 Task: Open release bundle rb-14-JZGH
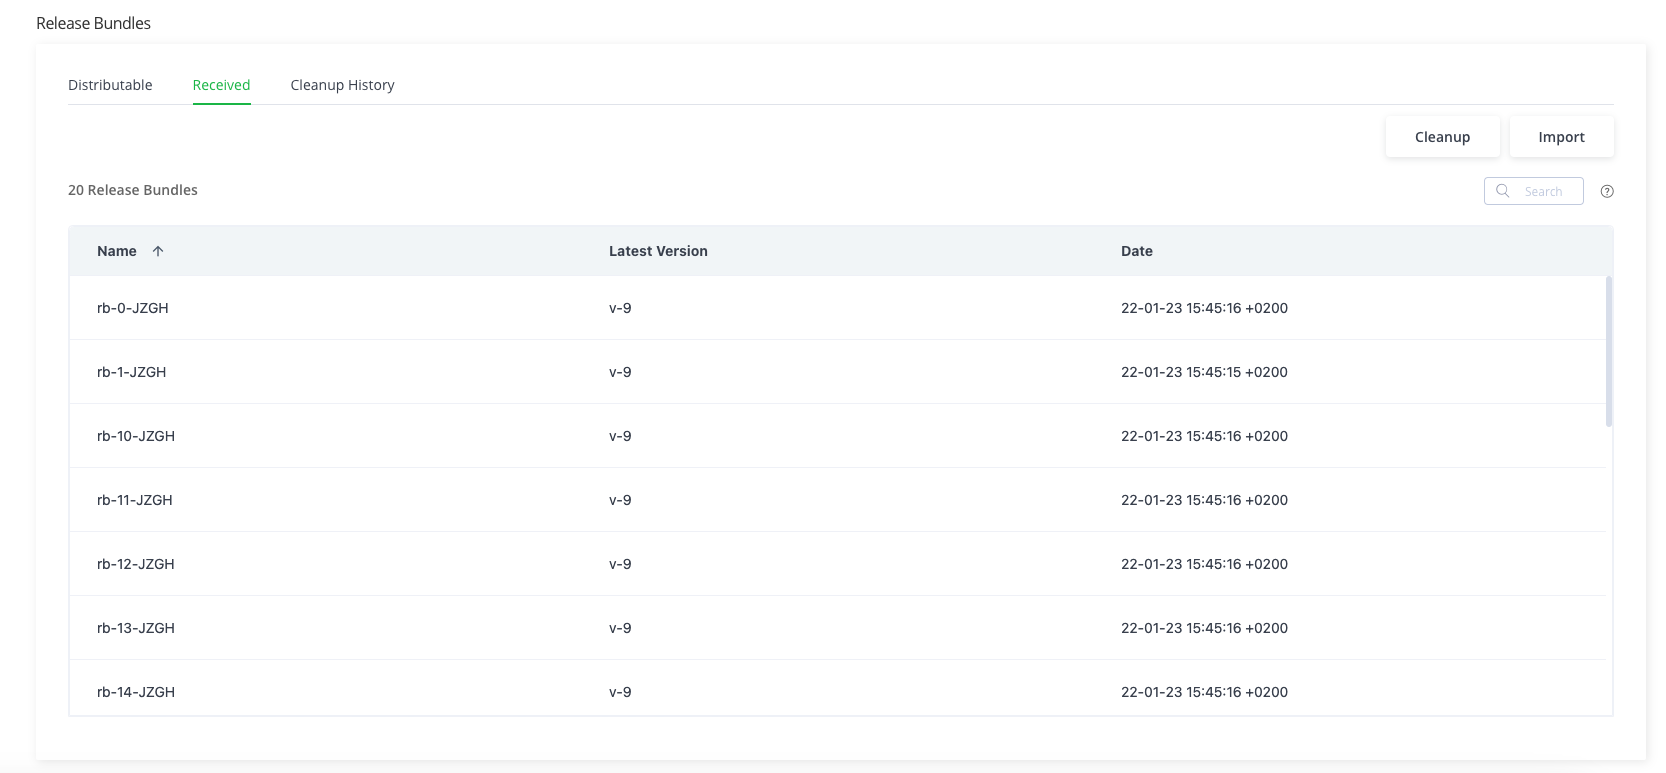(136, 692)
